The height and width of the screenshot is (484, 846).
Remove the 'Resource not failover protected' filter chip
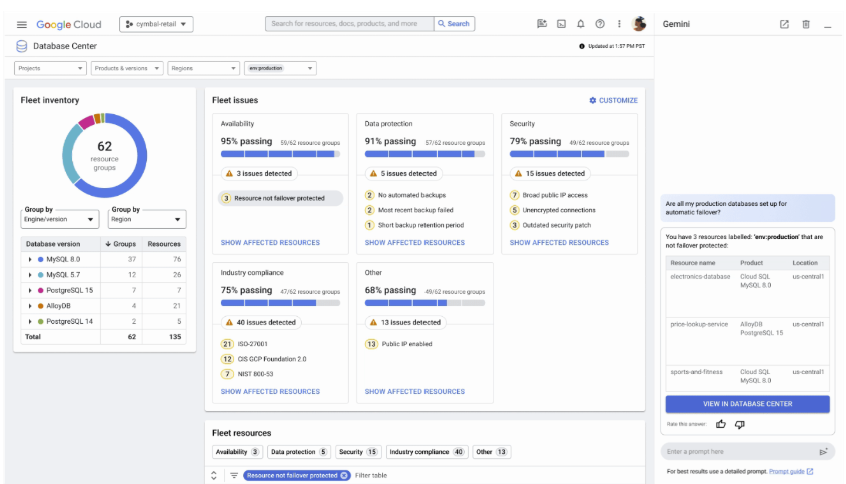click(x=344, y=475)
